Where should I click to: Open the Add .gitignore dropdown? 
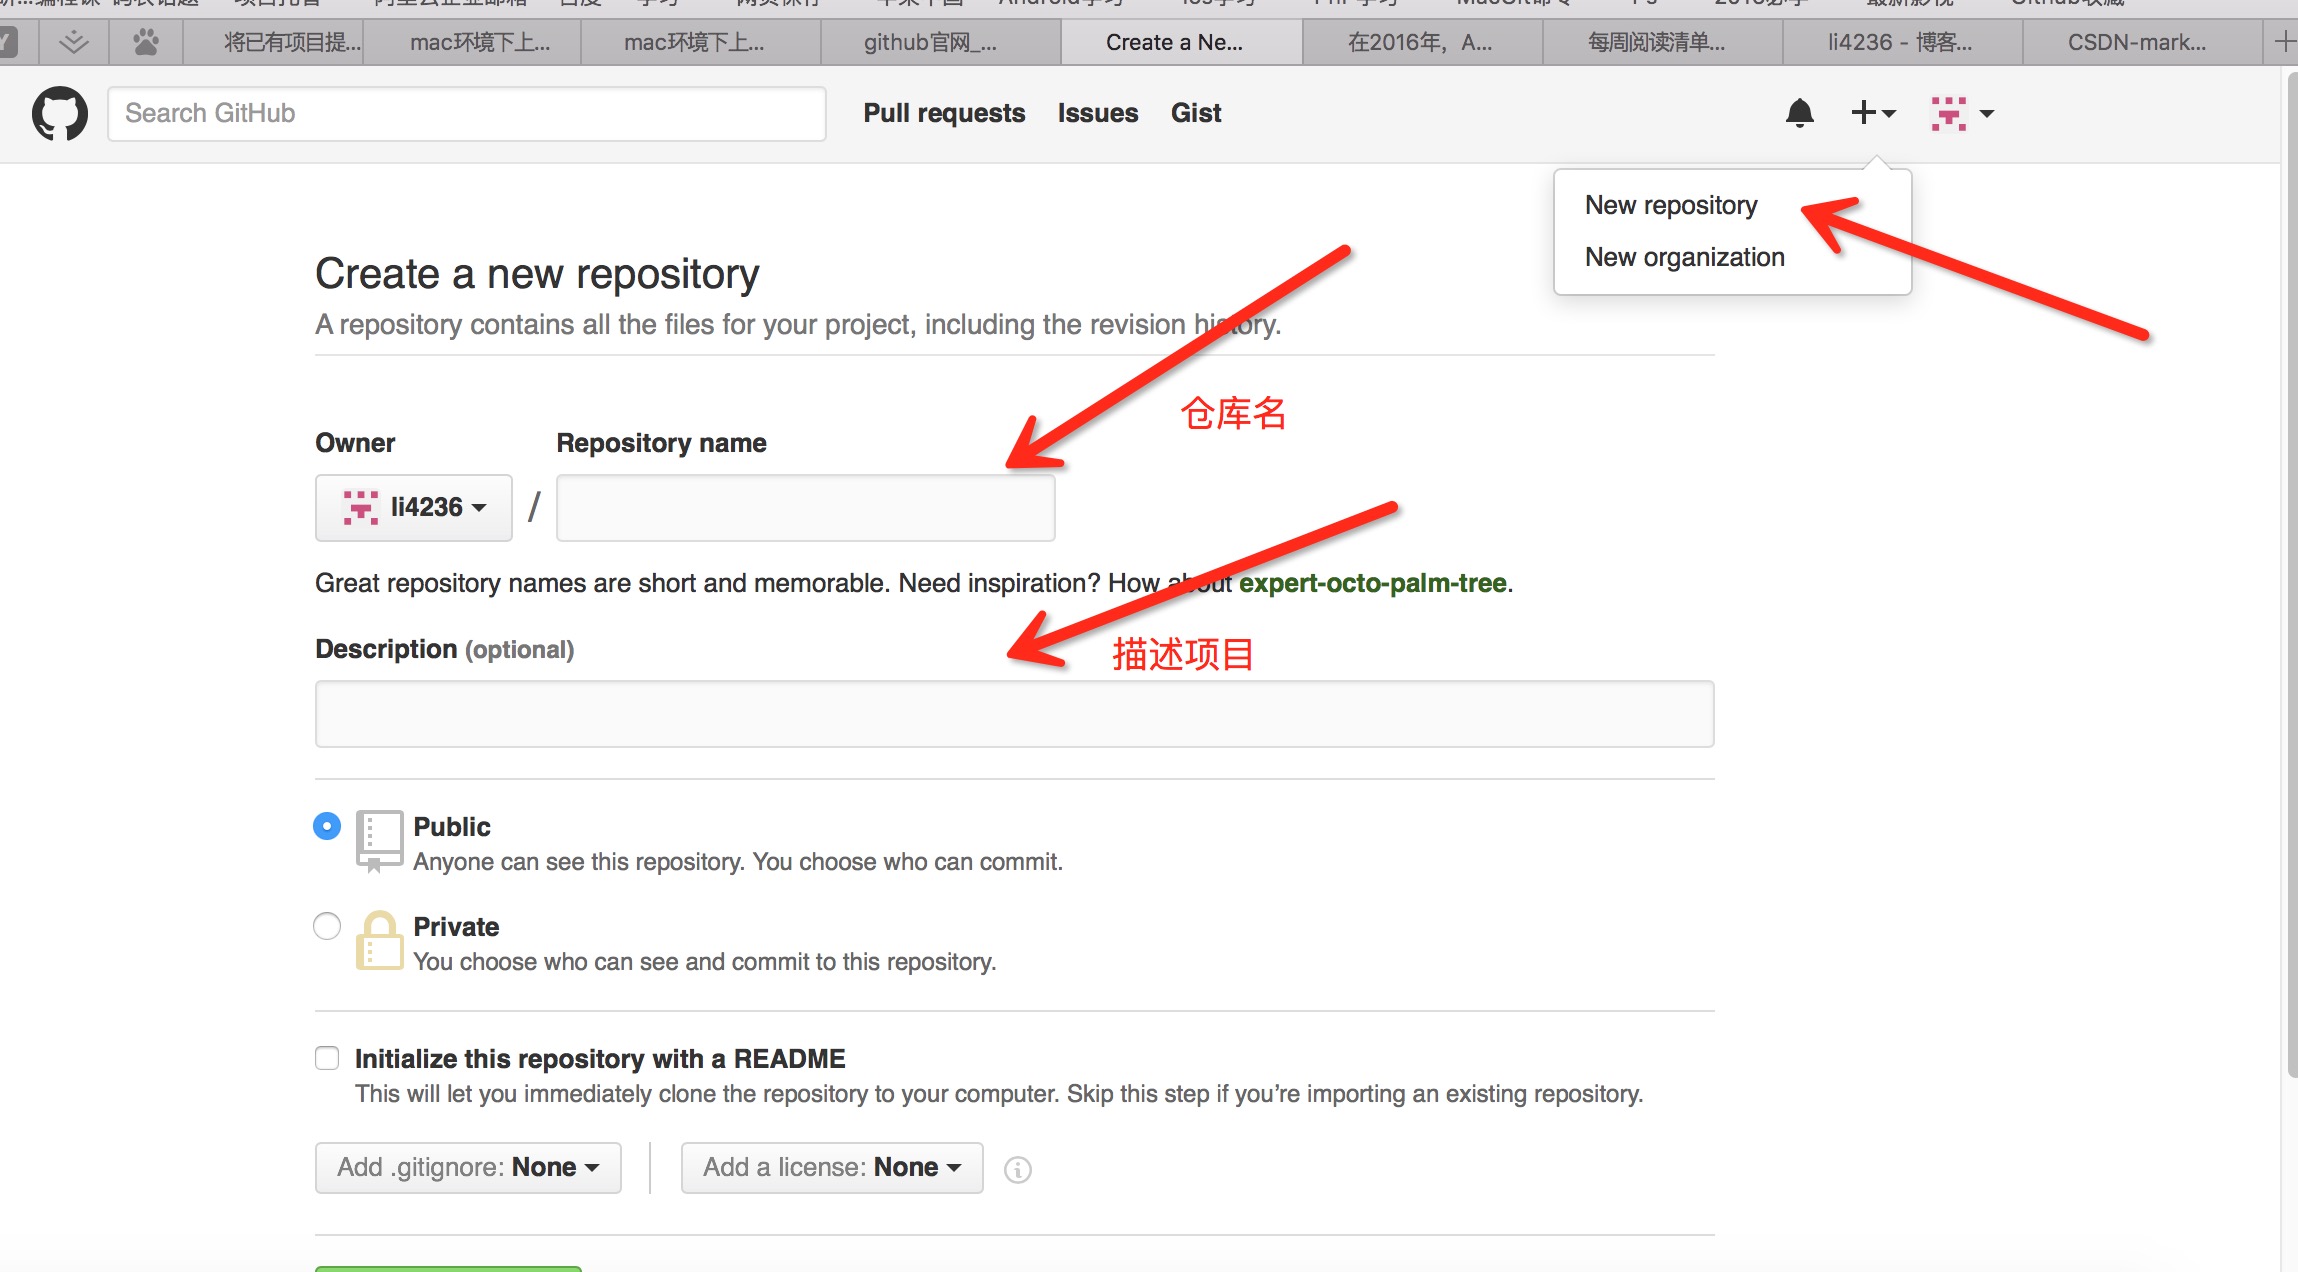[x=468, y=1168]
